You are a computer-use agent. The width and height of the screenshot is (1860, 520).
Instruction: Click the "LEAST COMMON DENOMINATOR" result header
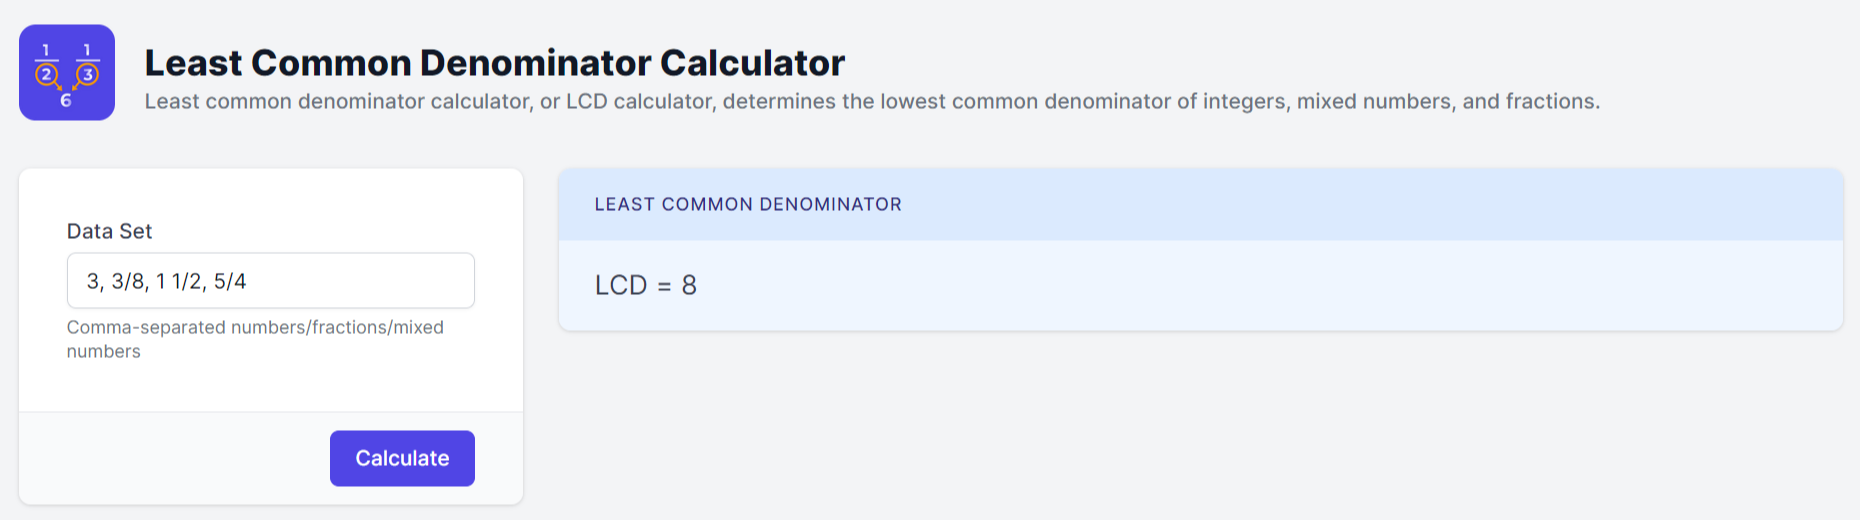[x=747, y=204]
